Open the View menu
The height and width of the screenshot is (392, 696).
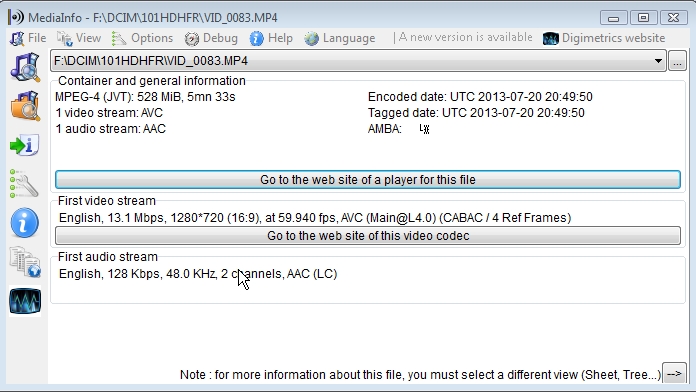click(x=79, y=38)
